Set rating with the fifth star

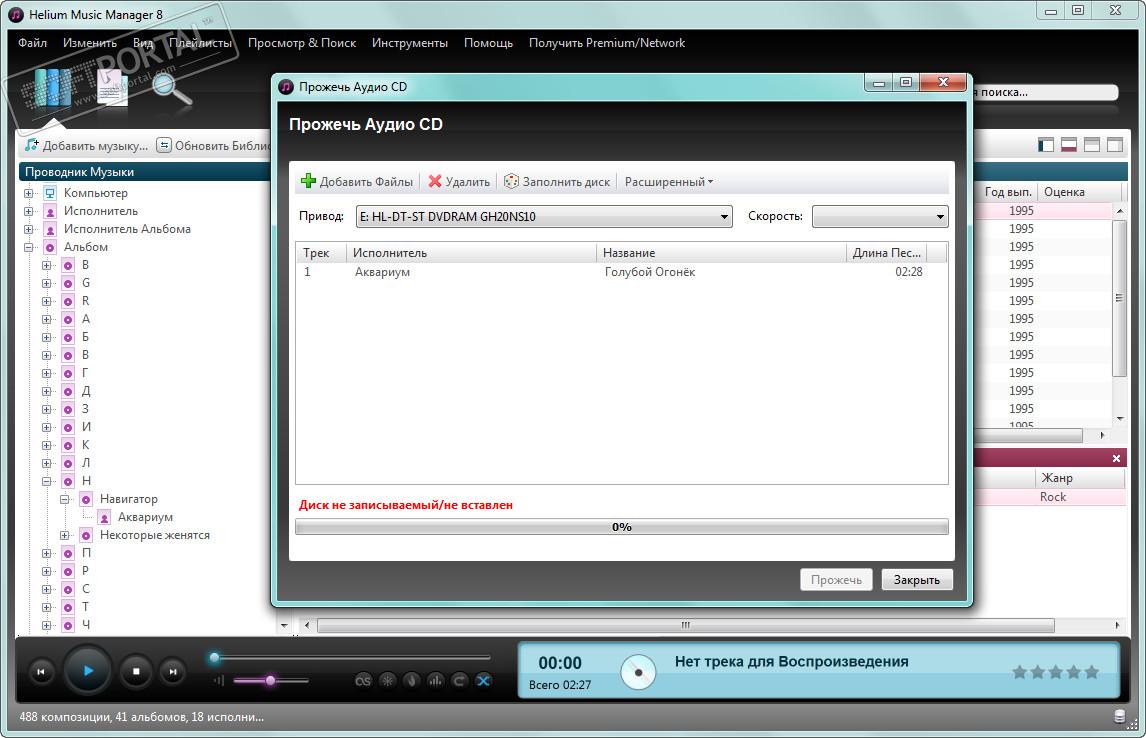(1091, 672)
